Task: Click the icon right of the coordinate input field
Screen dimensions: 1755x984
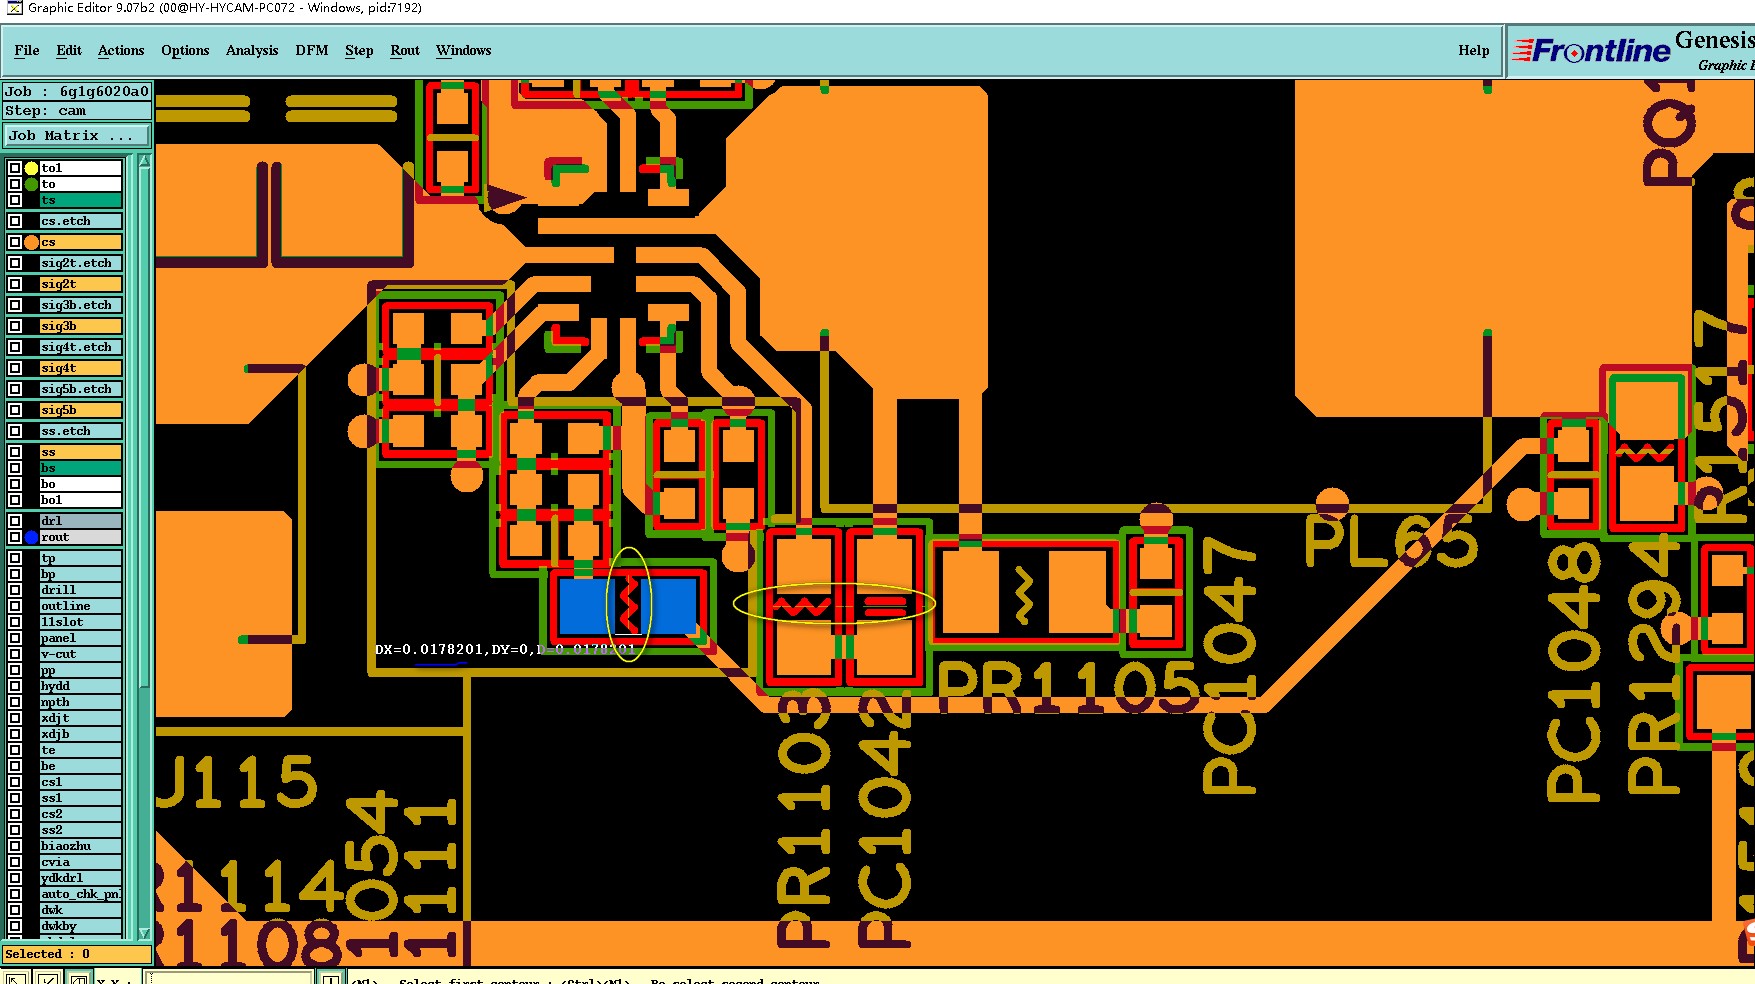Action: pos(331,977)
